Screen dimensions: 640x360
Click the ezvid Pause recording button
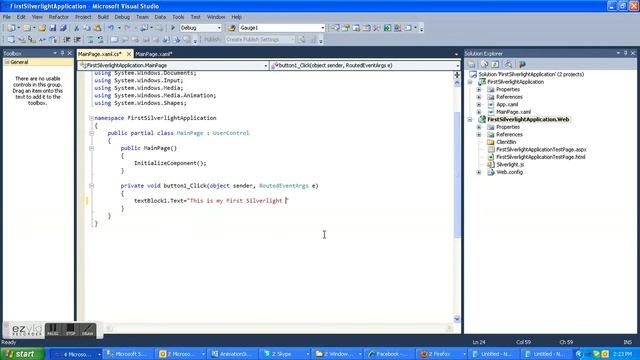pyautogui.click(x=53, y=330)
